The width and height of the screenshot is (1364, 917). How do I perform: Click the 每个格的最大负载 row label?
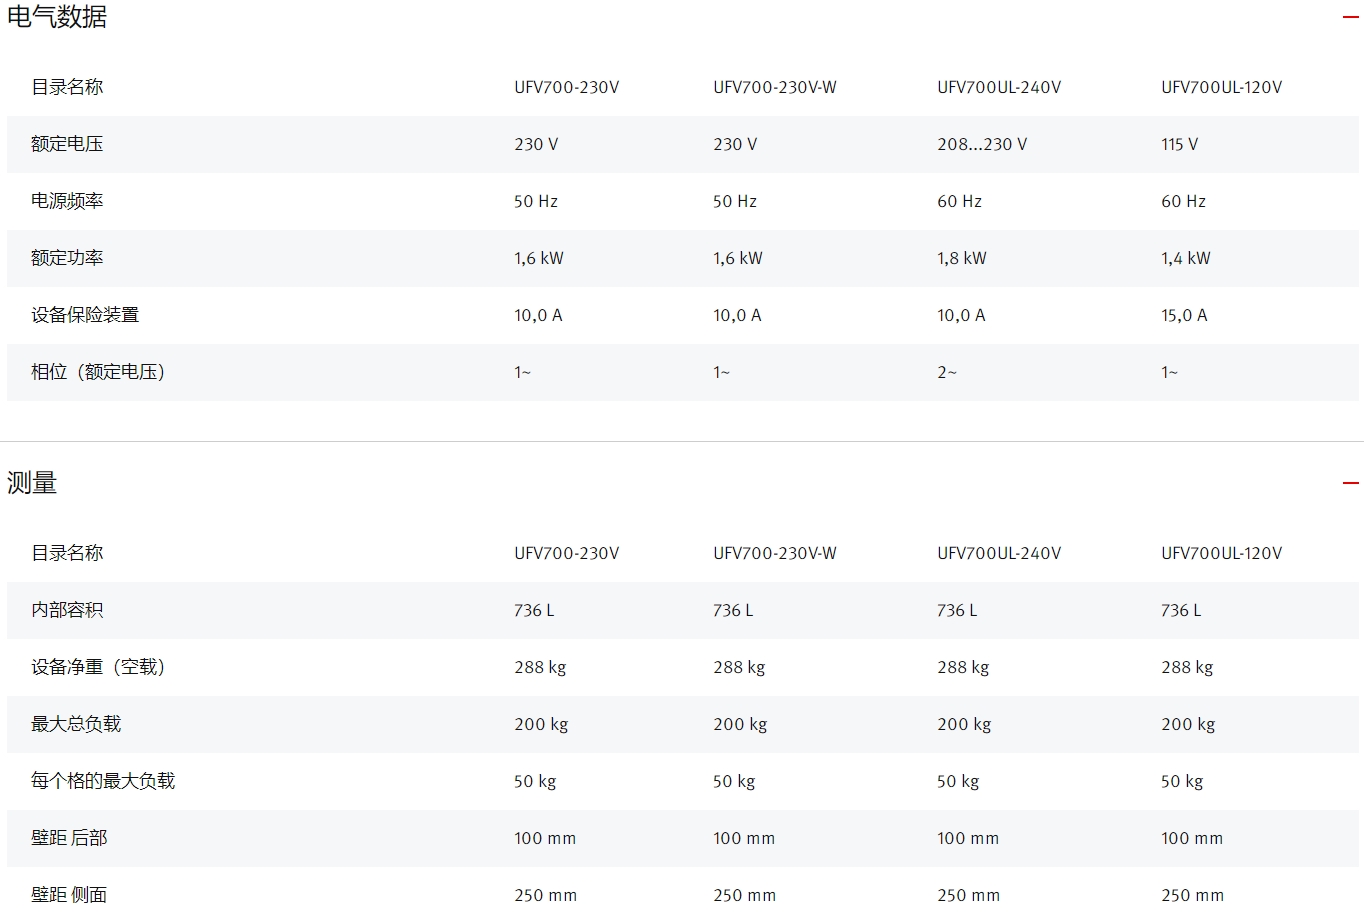tap(103, 781)
